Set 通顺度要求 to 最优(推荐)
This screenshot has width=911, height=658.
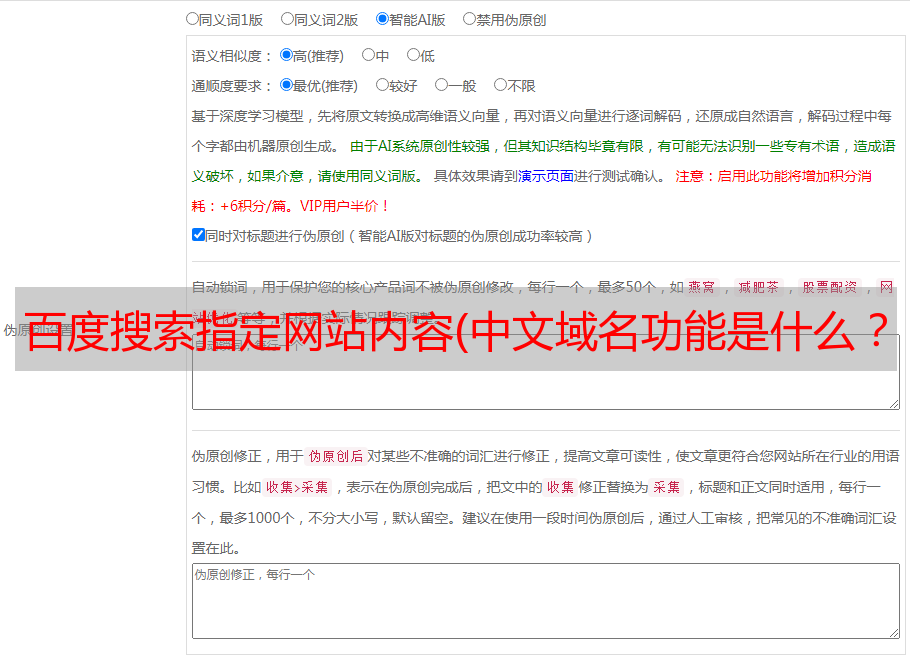[286, 85]
